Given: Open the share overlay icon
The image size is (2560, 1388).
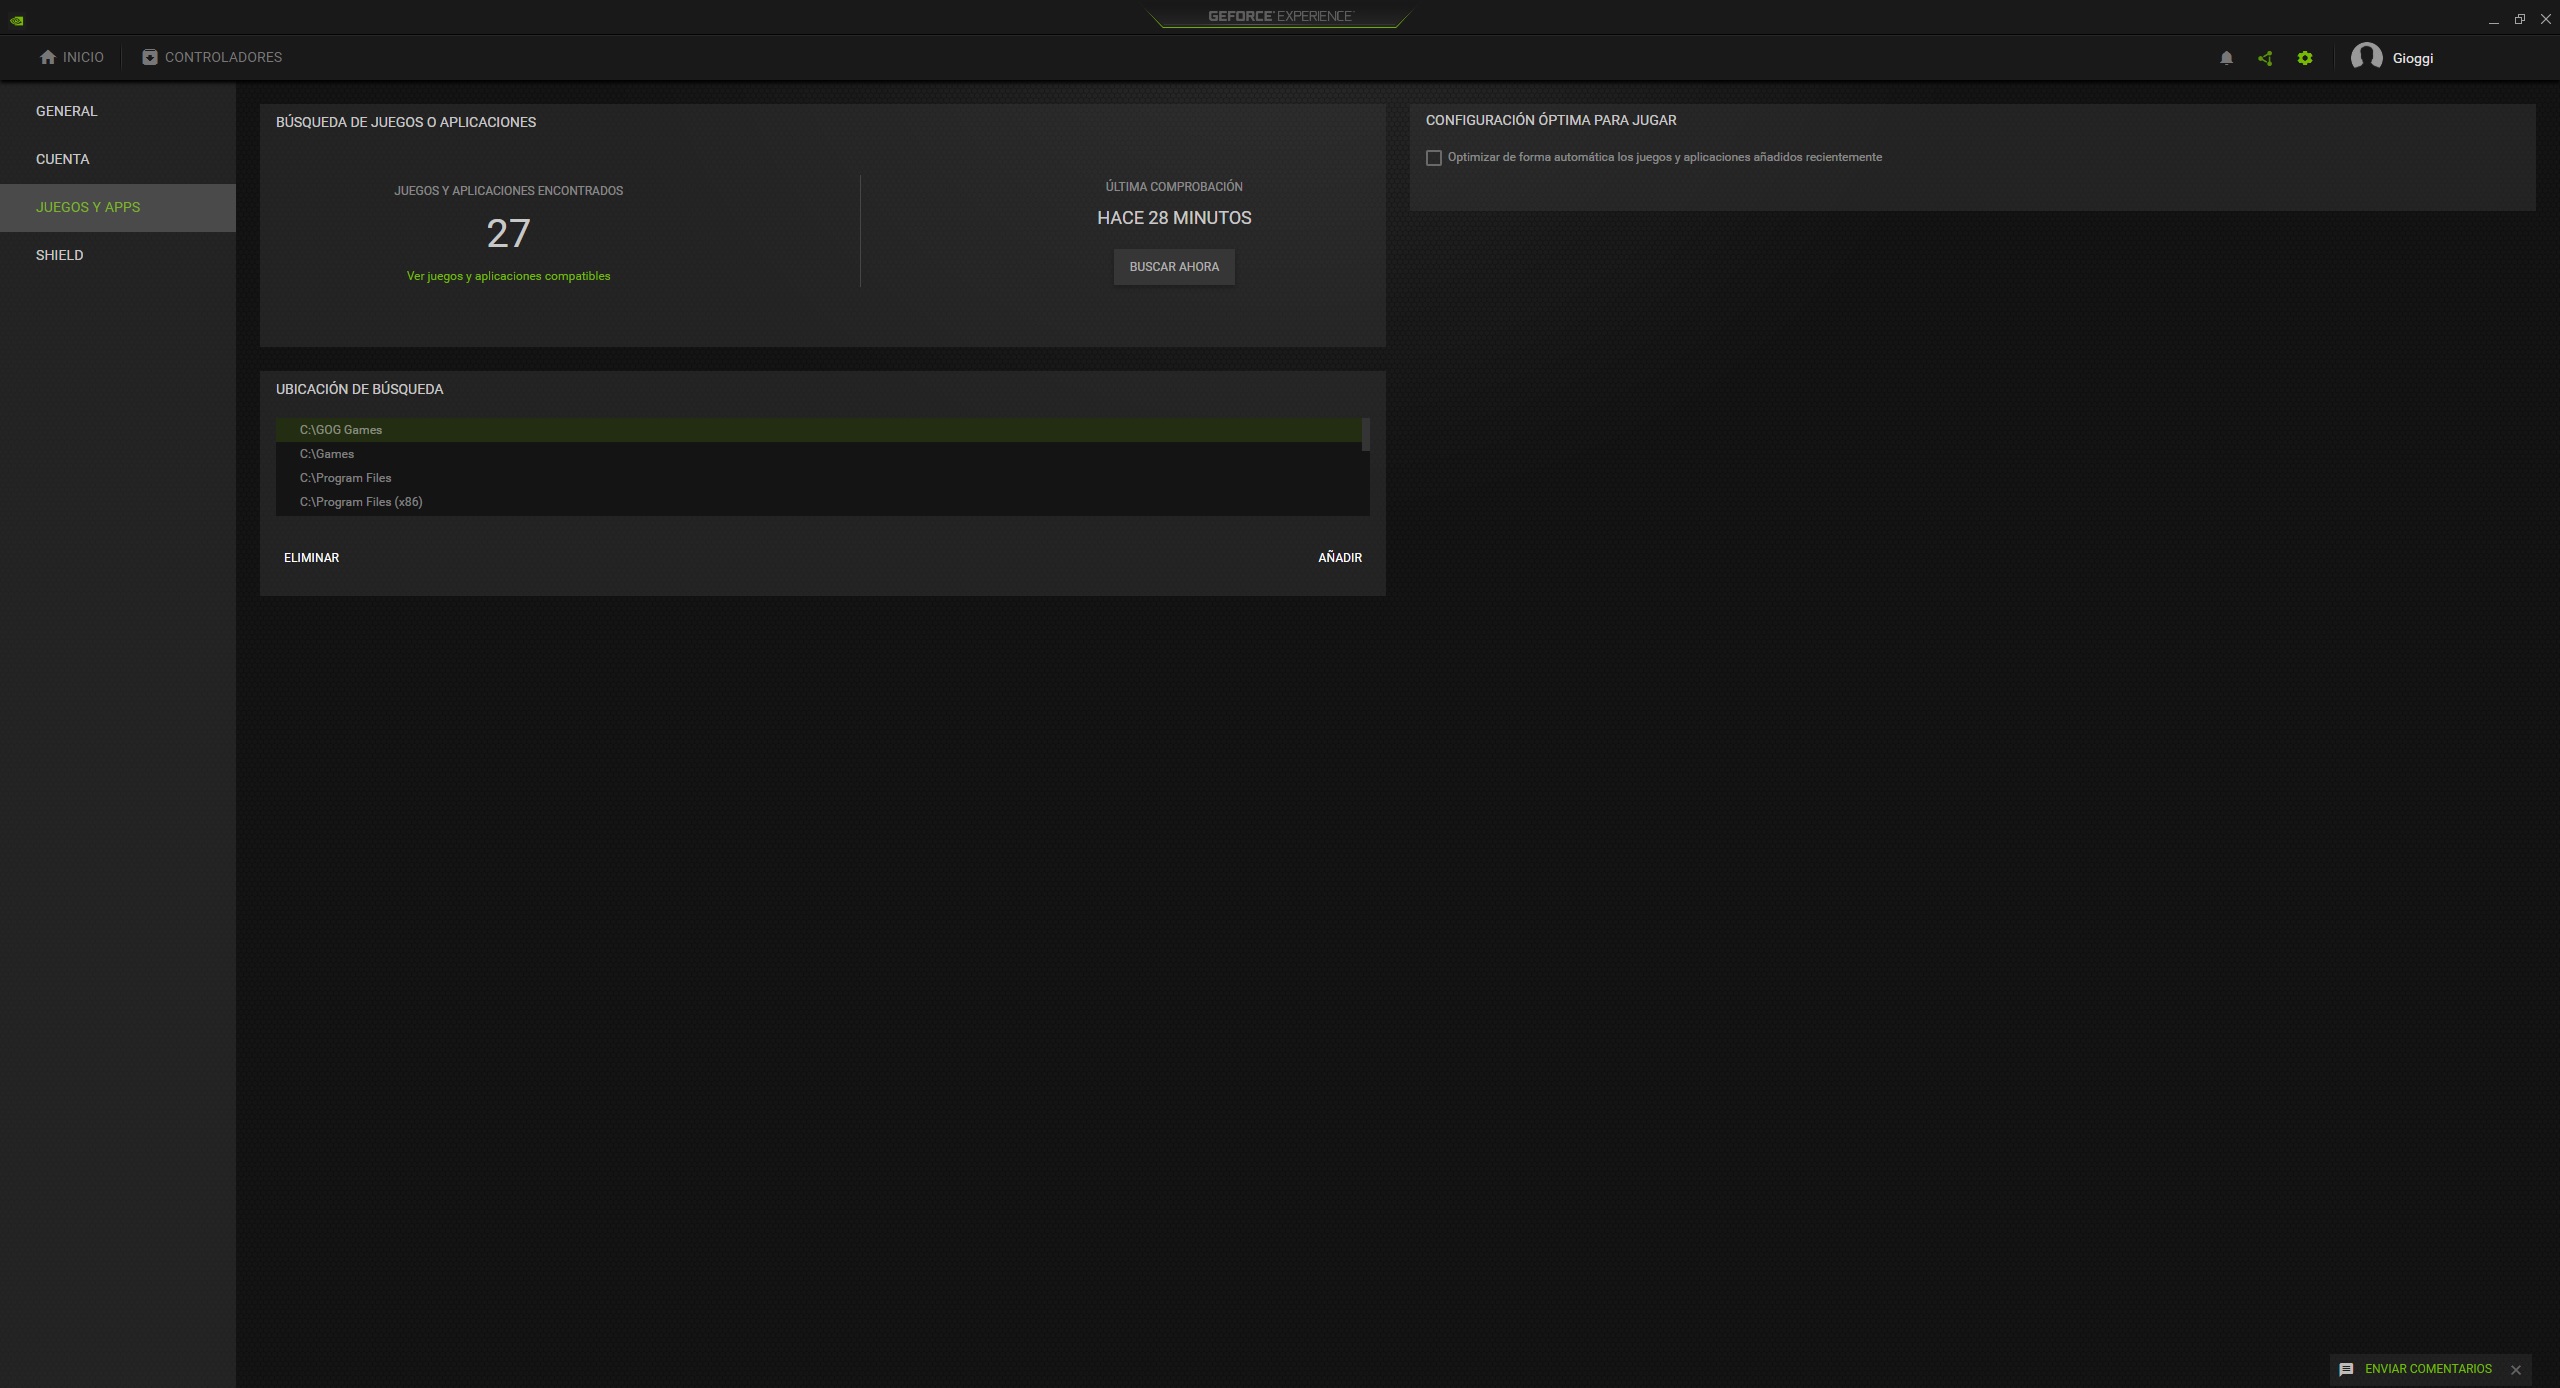Looking at the screenshot, I should pos(2265,58).
